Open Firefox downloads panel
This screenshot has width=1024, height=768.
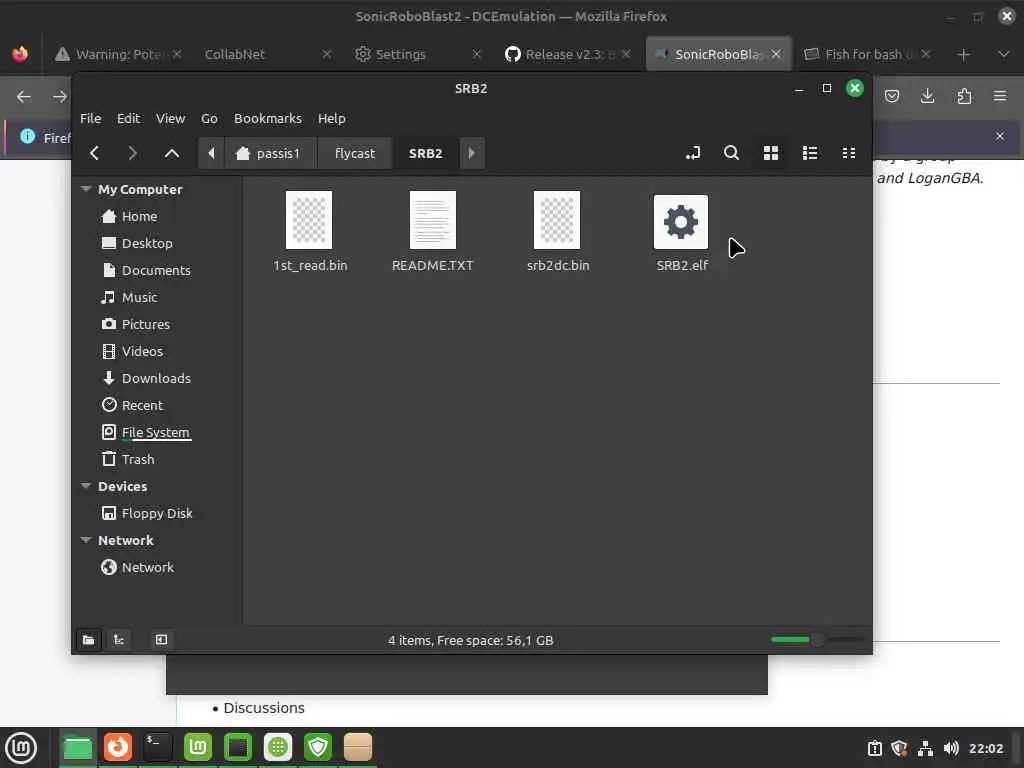927,97
